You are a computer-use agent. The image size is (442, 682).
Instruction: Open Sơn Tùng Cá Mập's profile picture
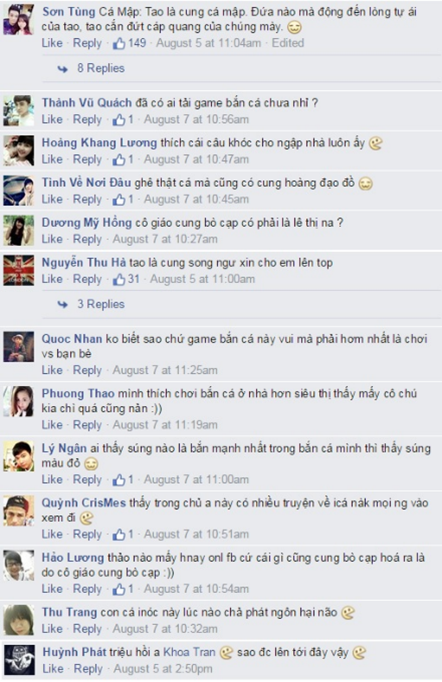(19, 20)
